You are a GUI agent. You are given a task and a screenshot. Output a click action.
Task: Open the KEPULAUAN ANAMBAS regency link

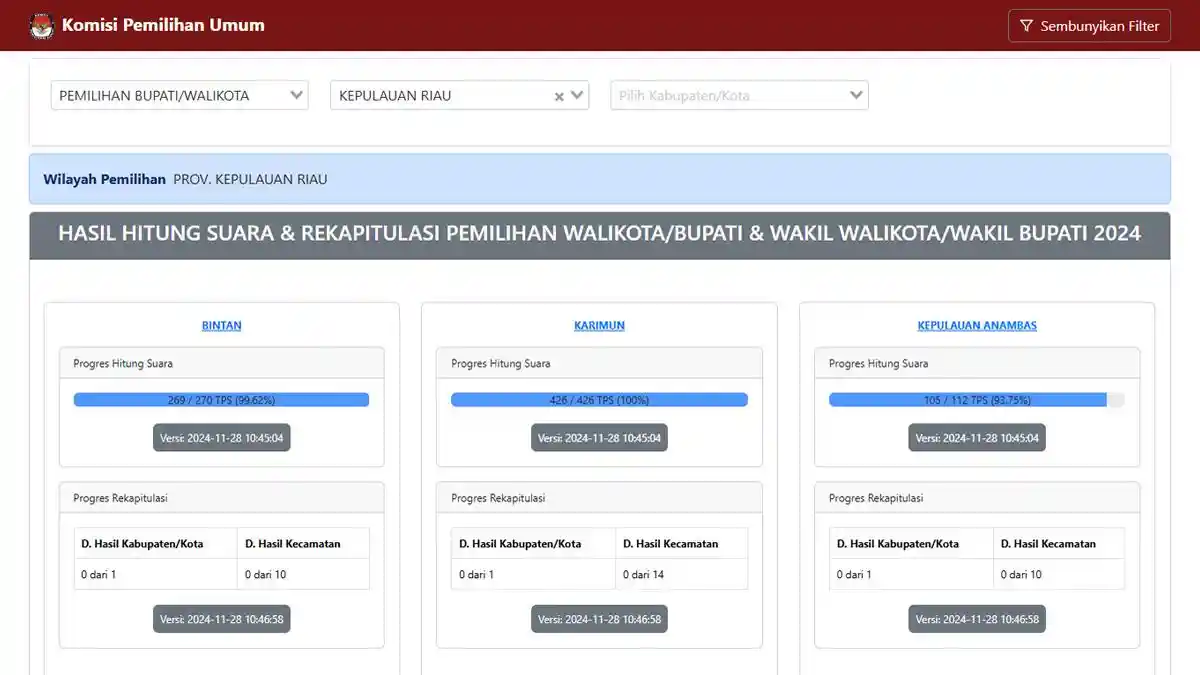(977, 325)
